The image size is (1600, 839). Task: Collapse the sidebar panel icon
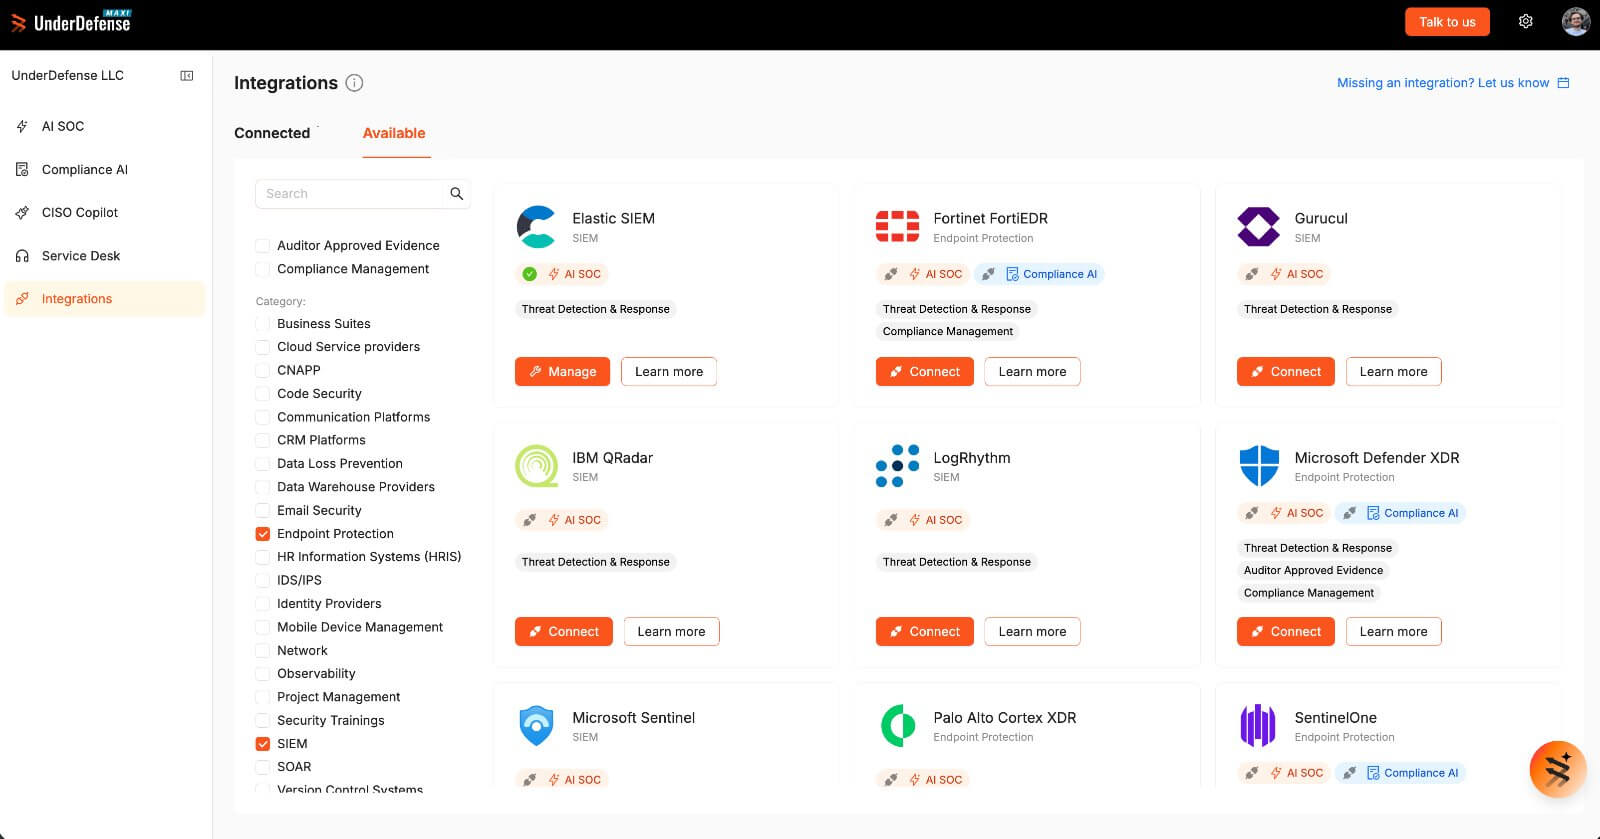point(187,76)
